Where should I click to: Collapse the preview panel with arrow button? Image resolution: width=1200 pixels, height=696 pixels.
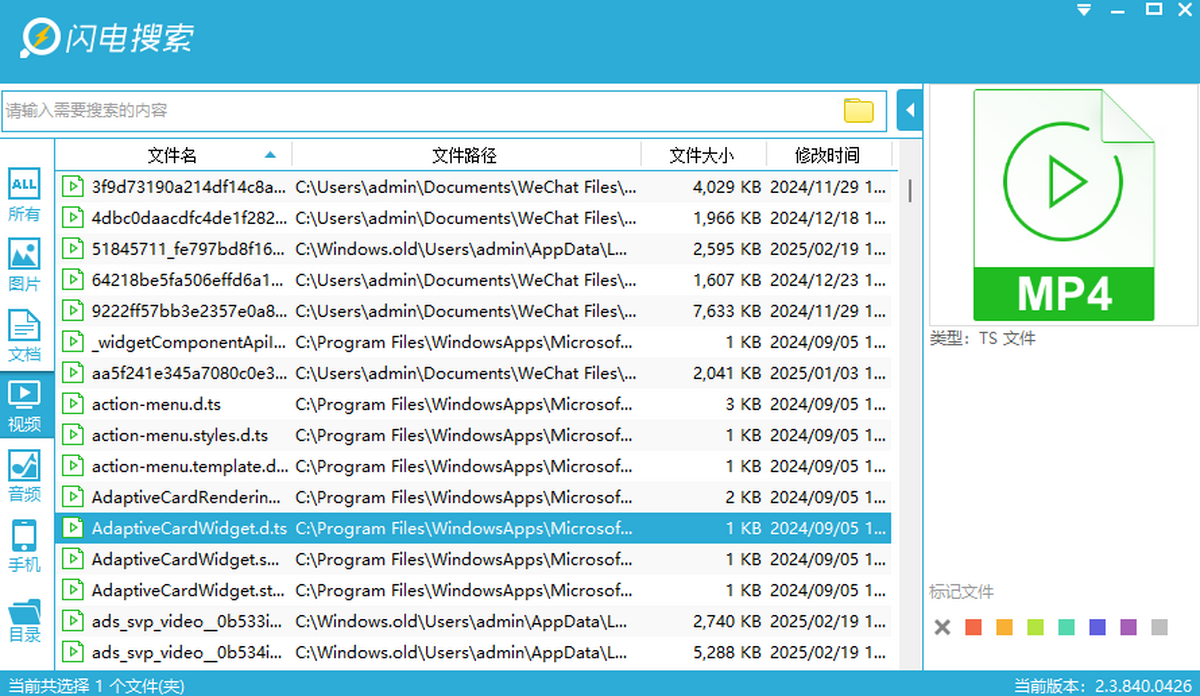point(910,110)
